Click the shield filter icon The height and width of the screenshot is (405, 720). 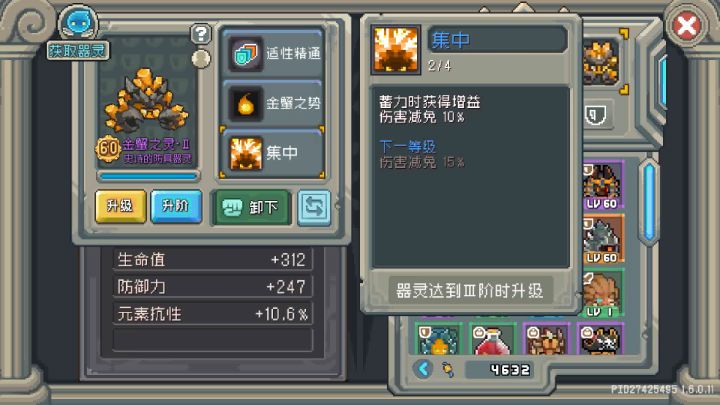click(596, 114)
